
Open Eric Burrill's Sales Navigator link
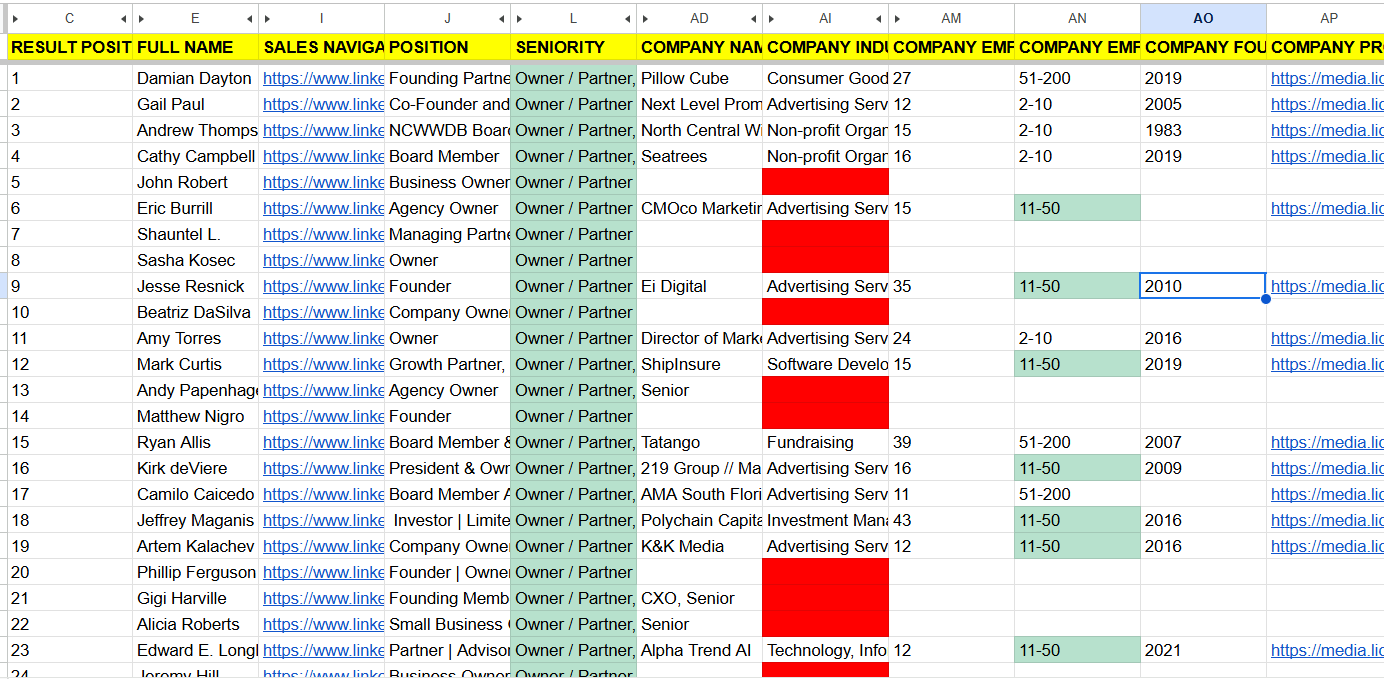[323, 208]
